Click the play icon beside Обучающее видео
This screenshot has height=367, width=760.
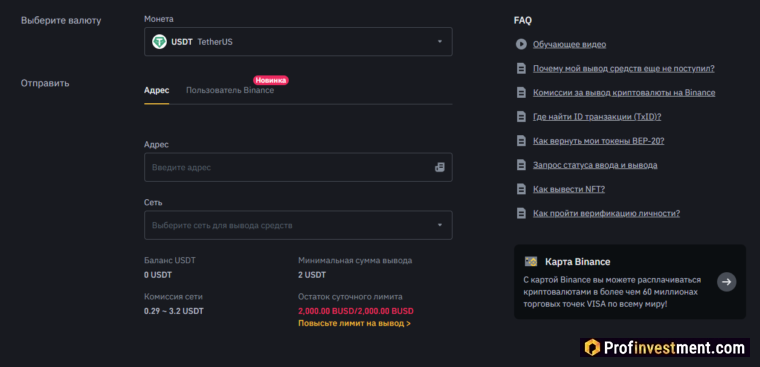521,44
